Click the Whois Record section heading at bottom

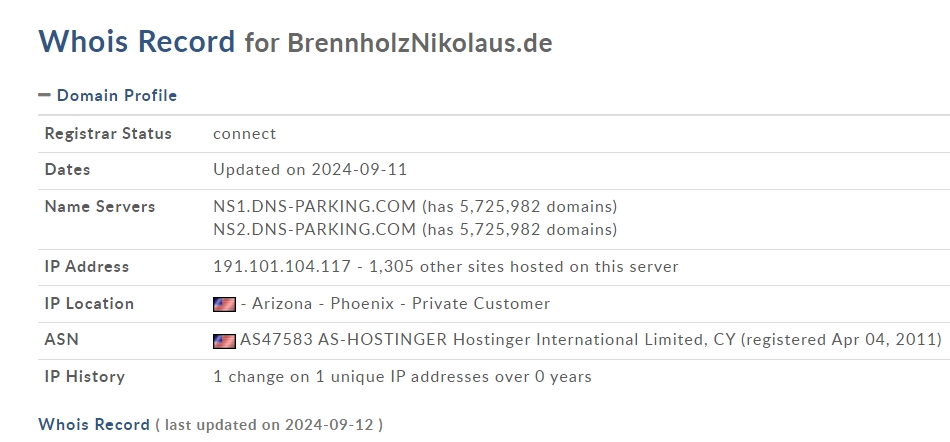[94, 424]
